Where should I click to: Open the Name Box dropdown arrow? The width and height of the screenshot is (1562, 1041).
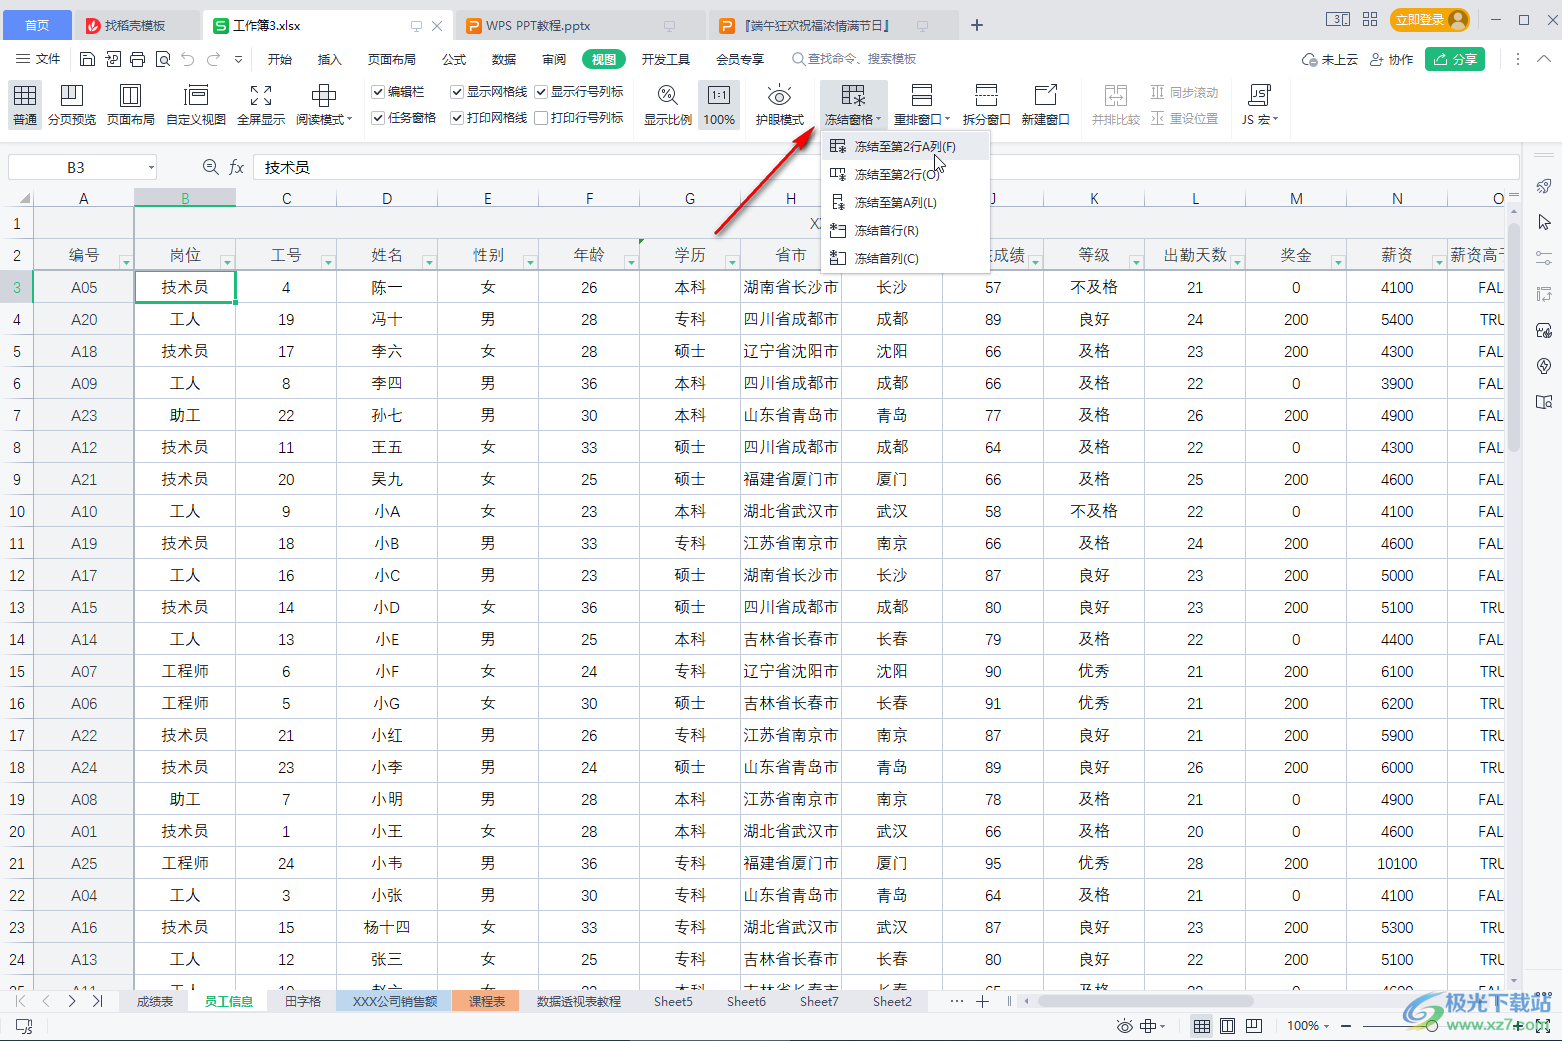(x=151, y=167)
